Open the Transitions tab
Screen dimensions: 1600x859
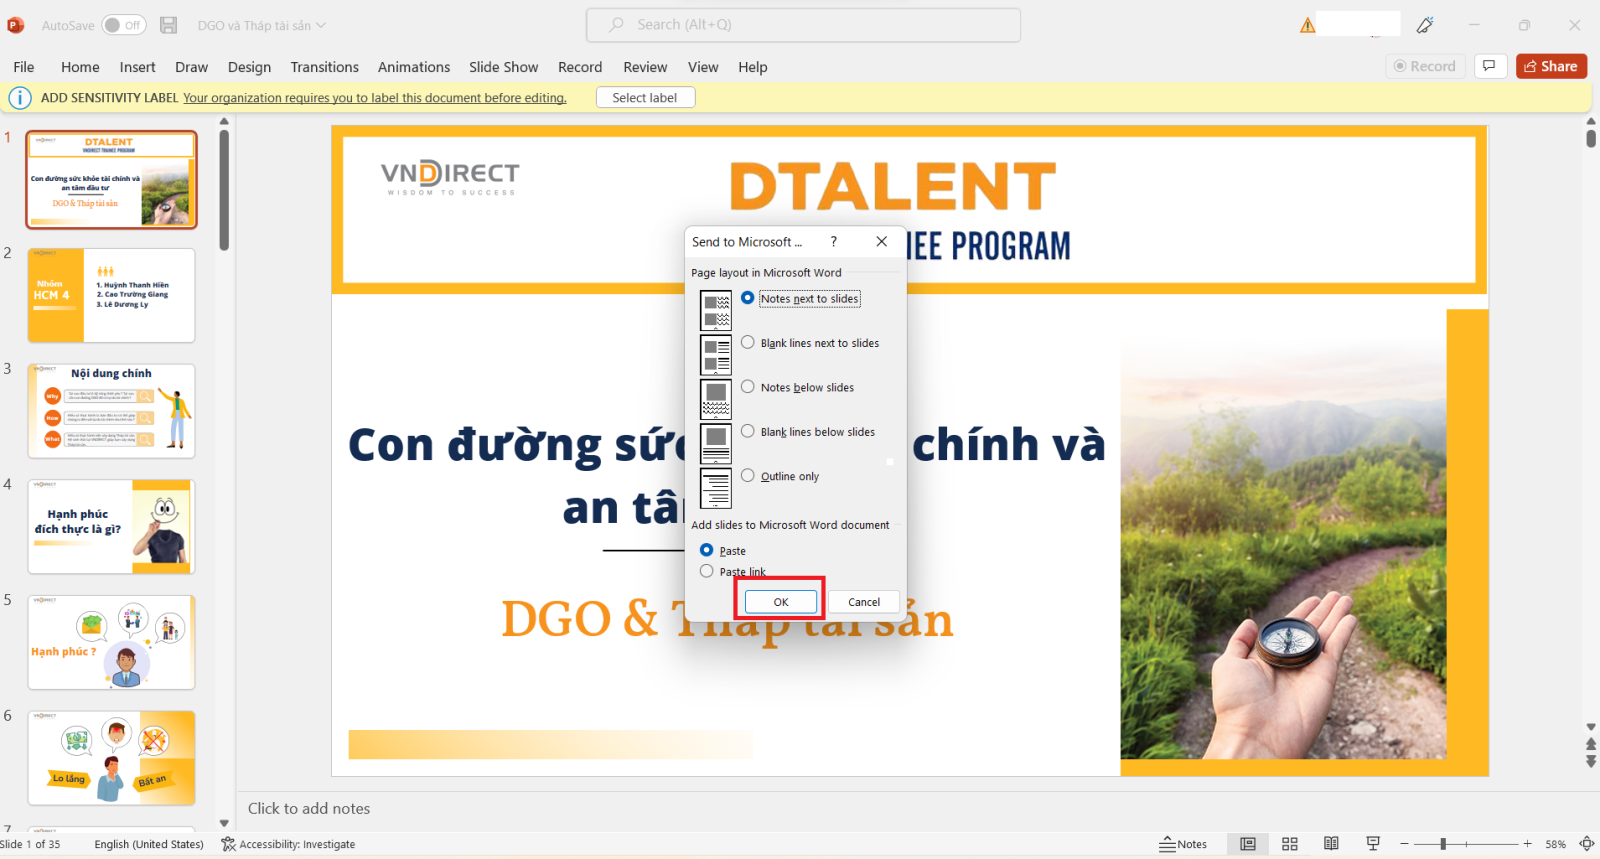[x=324, y=67]
